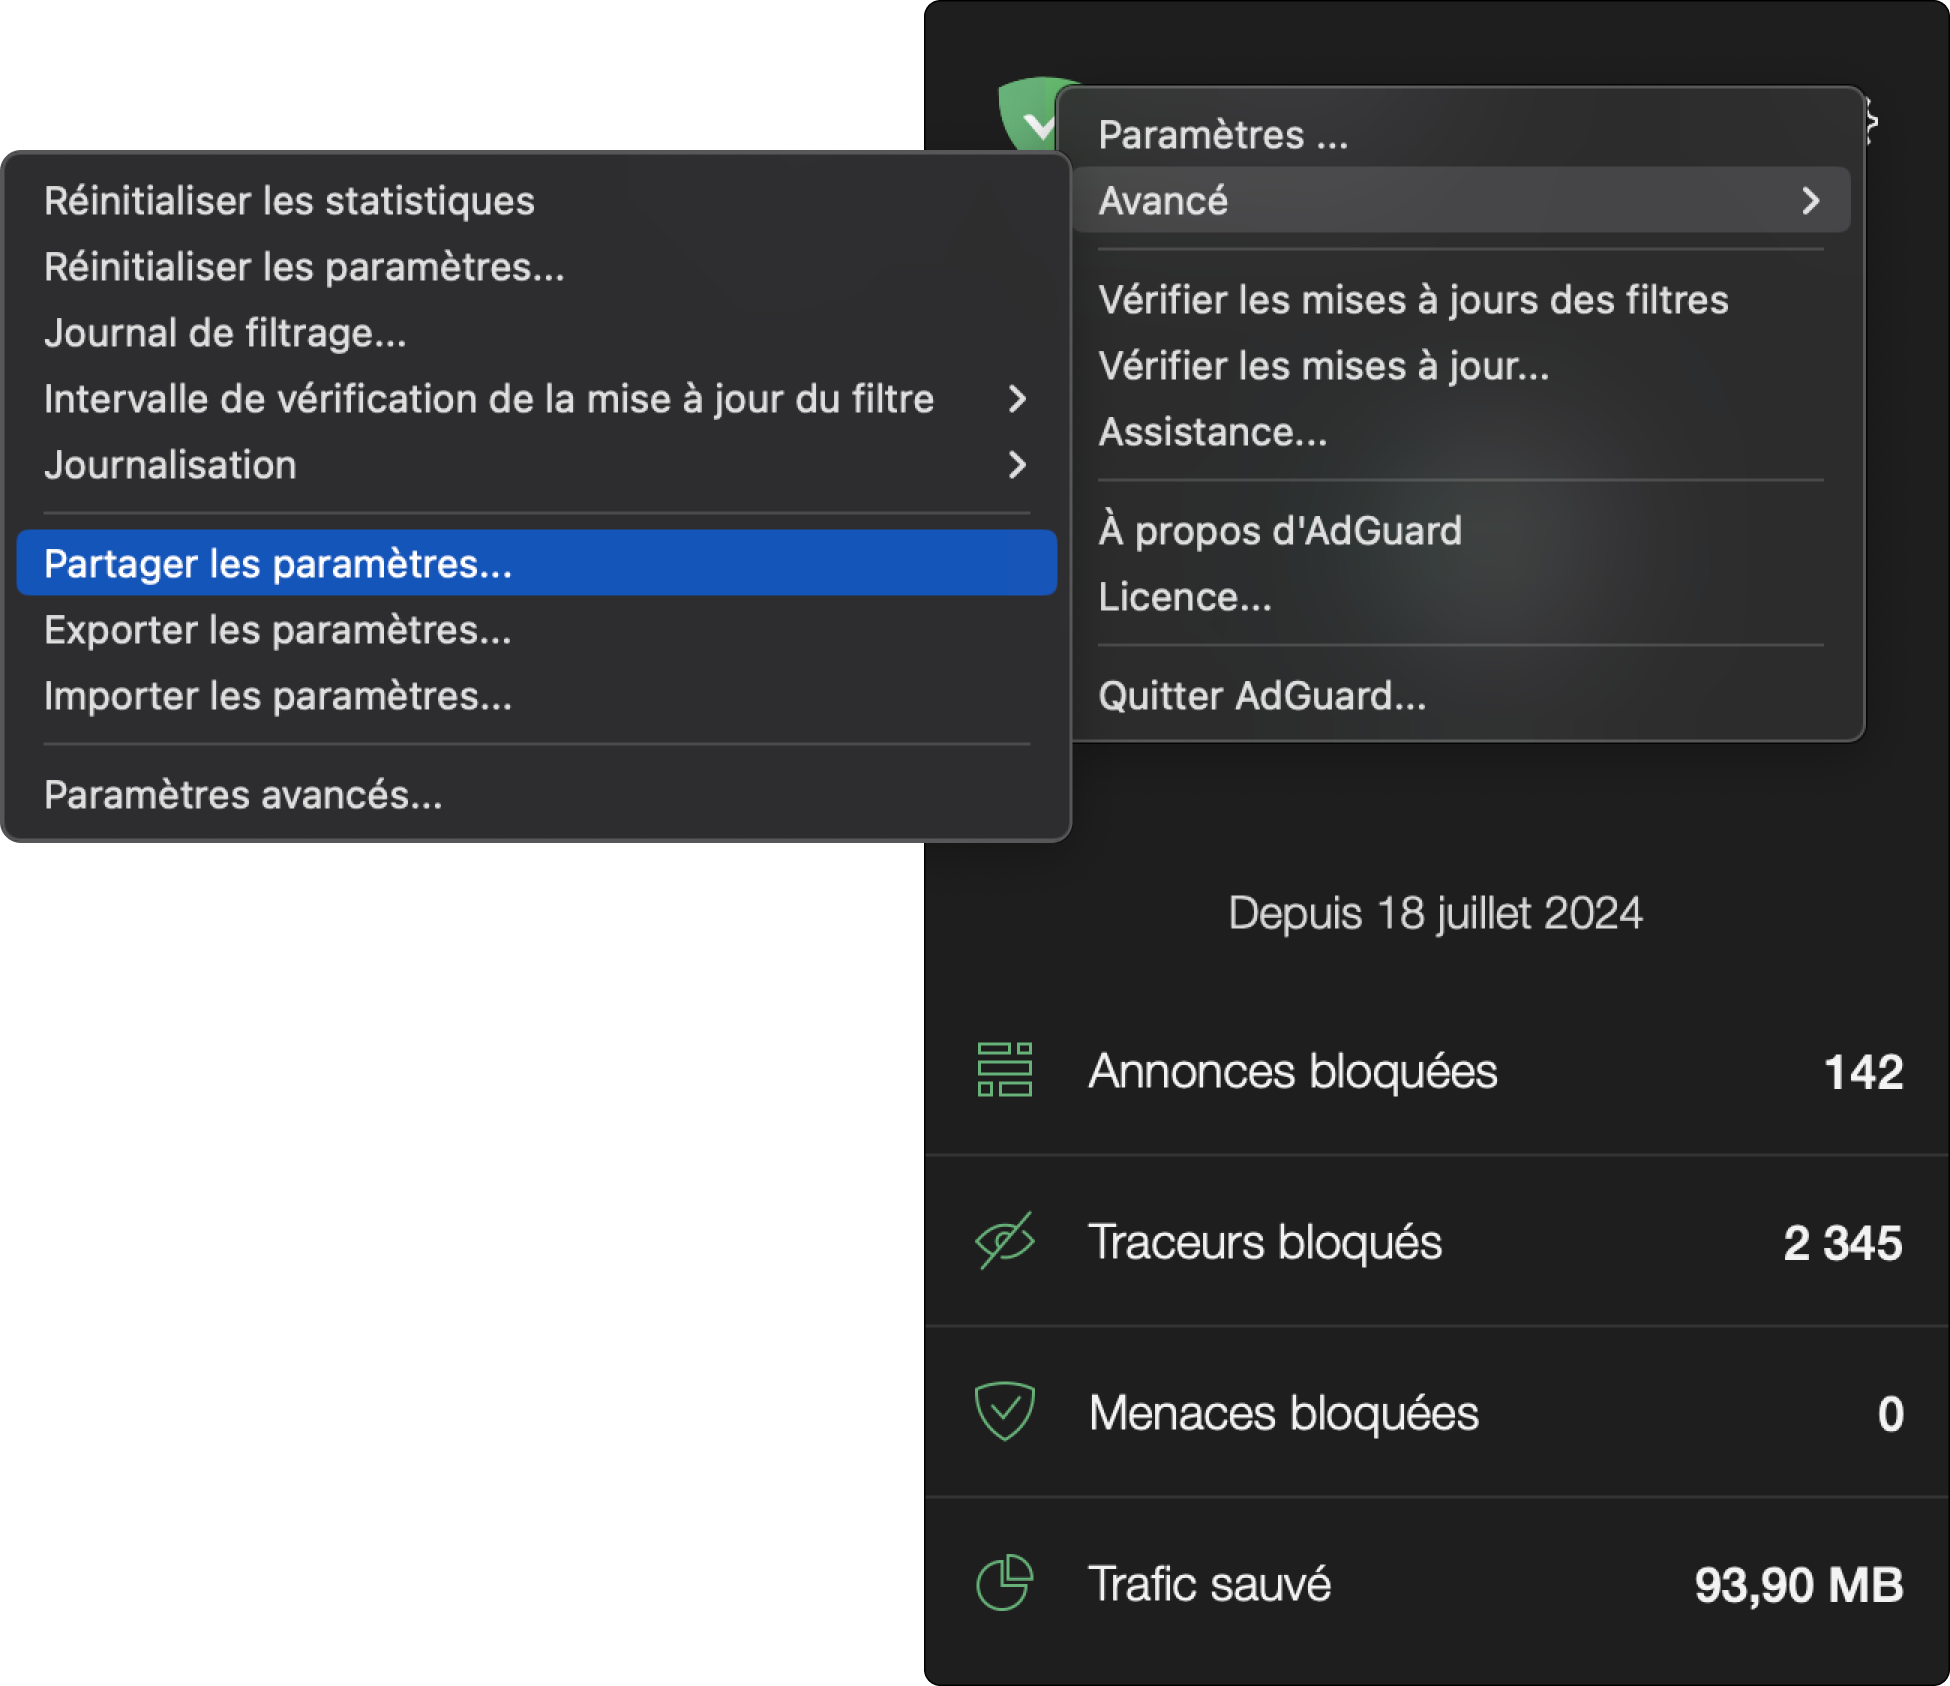Click the Traceurs bloqués crossed-eye icon
1950x1686 pixels.
[1004, 1241]
